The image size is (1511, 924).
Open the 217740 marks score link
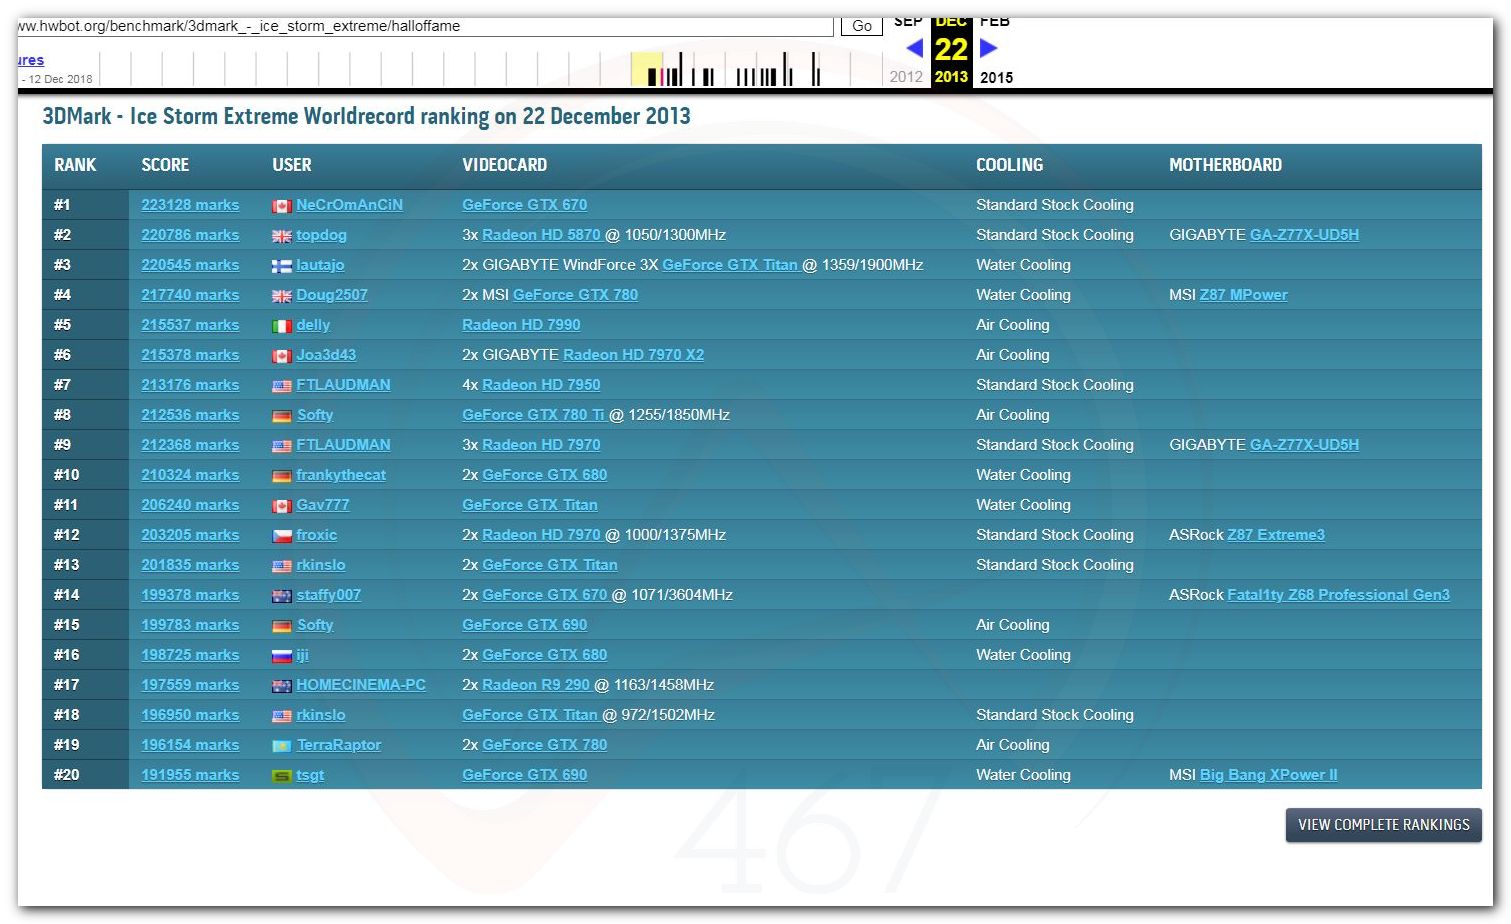[x=190, y=295]
